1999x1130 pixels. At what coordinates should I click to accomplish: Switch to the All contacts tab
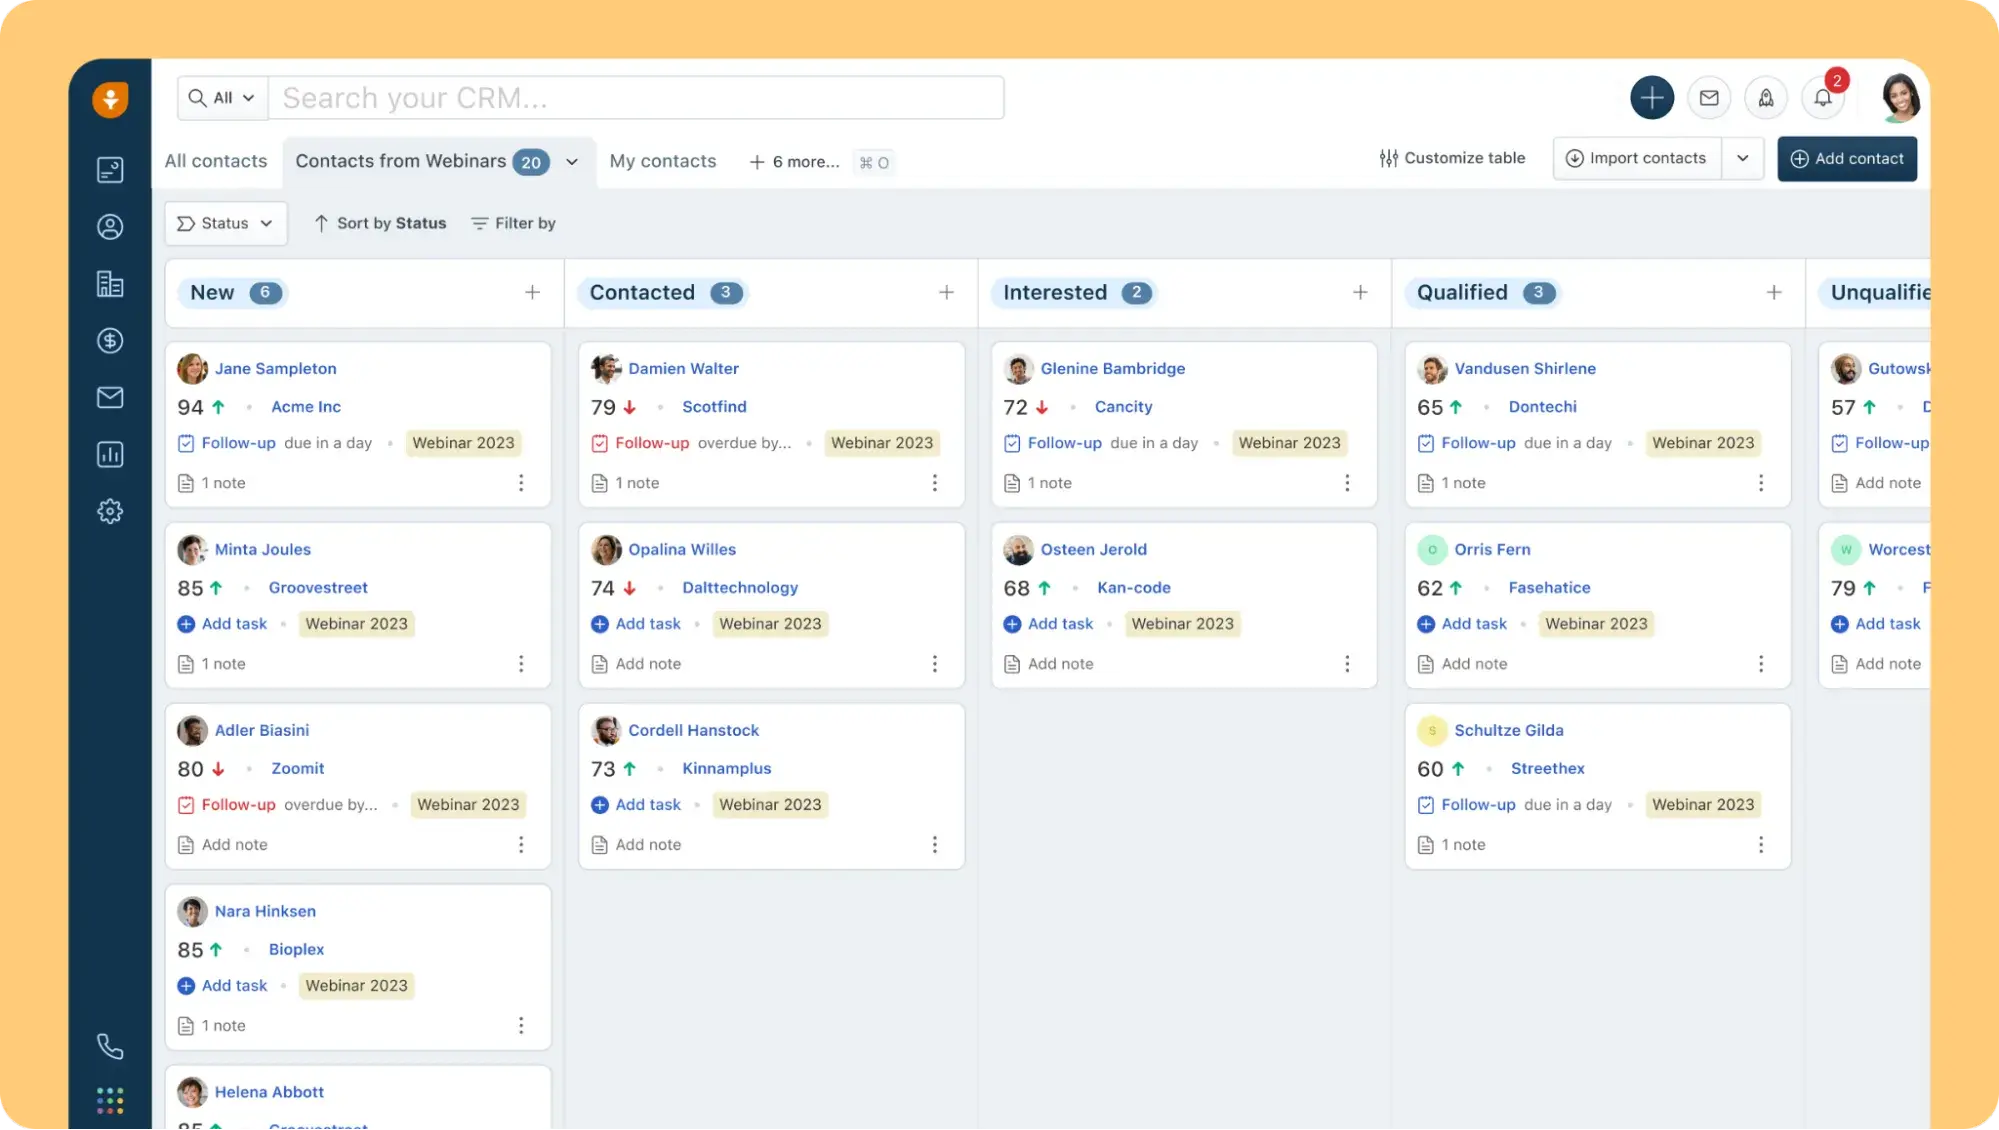pyautogui.click(x=216, y=161)
